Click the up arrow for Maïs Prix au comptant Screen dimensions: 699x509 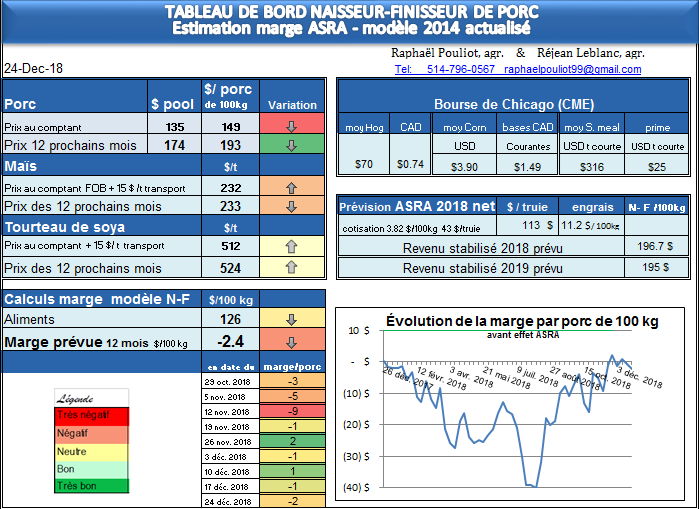tap(292, 187)
